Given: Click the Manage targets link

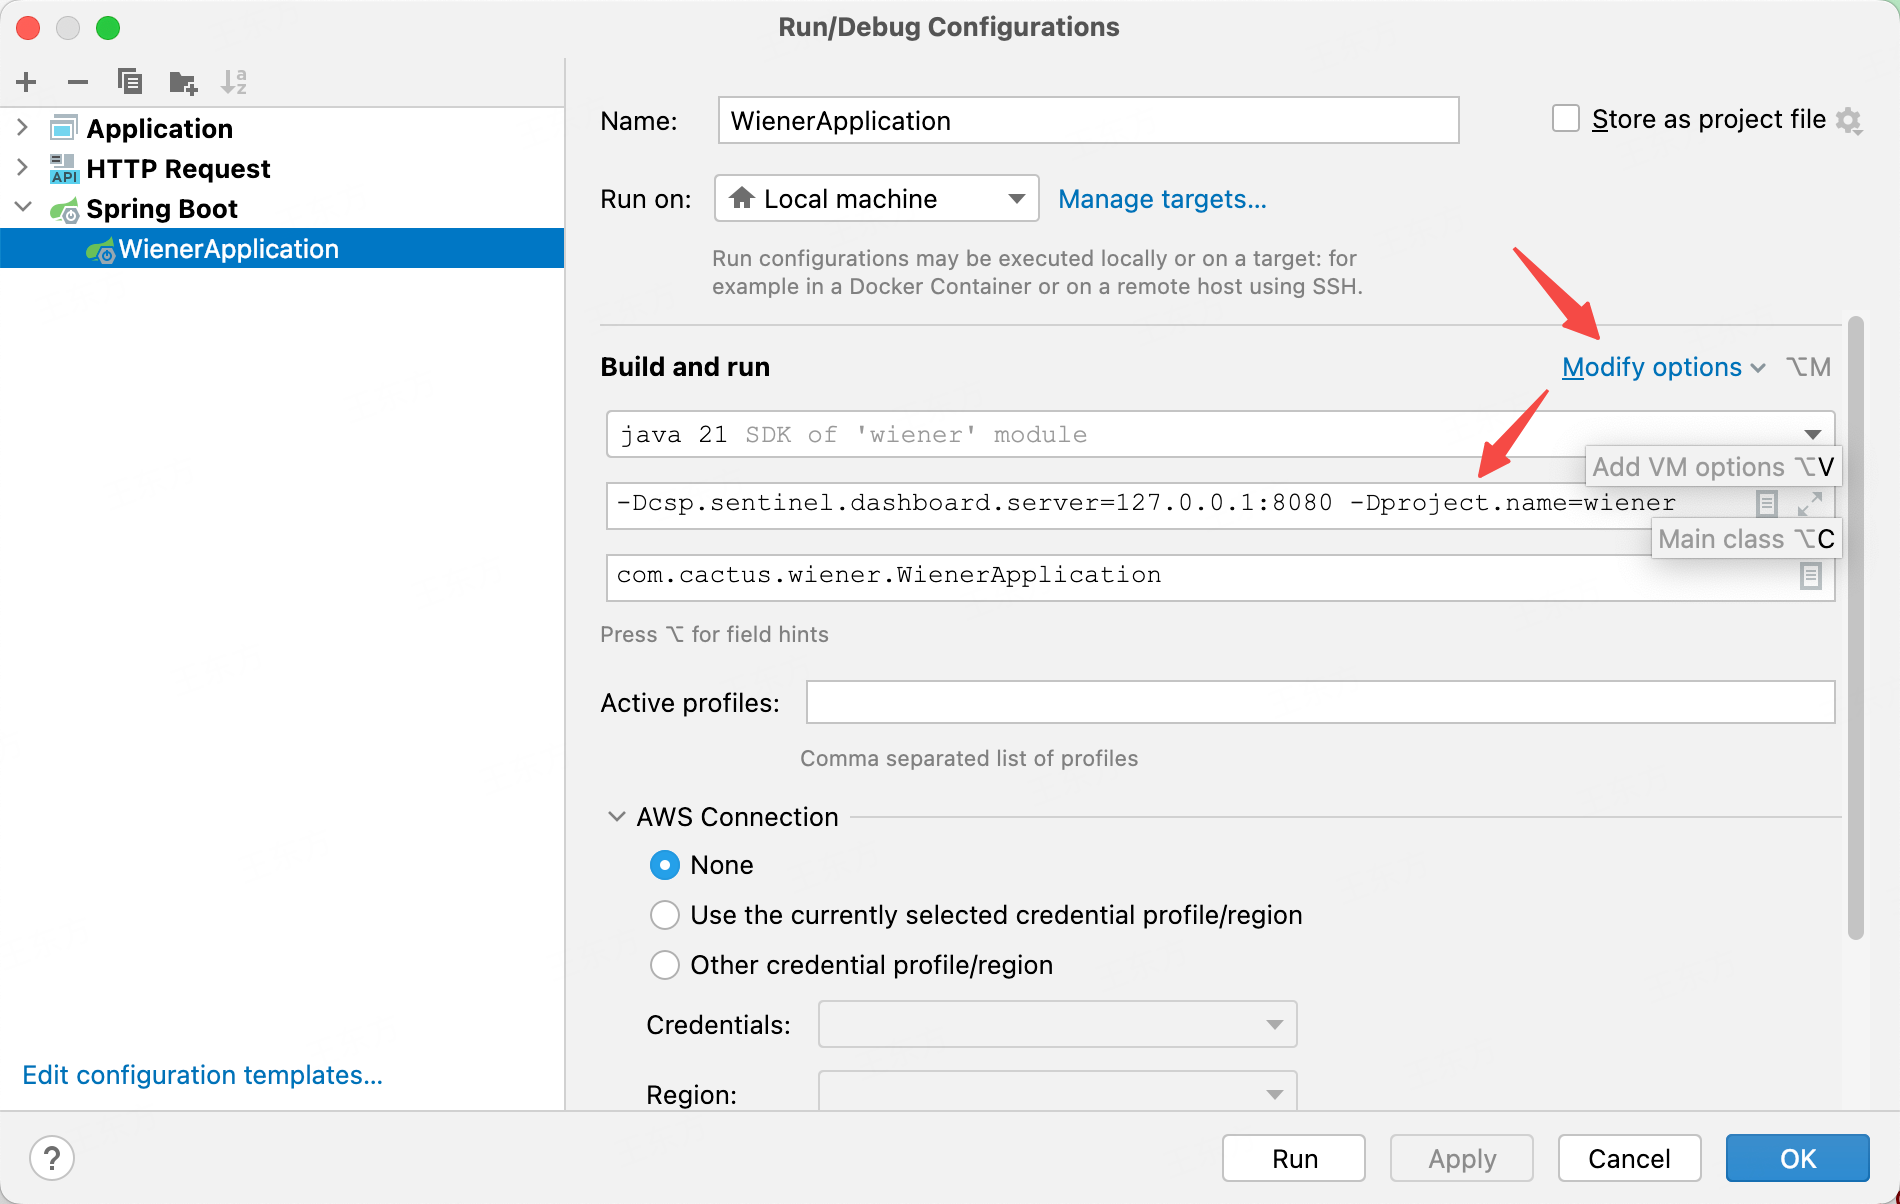Looking at the screenshot, I should click(1162, 199).
